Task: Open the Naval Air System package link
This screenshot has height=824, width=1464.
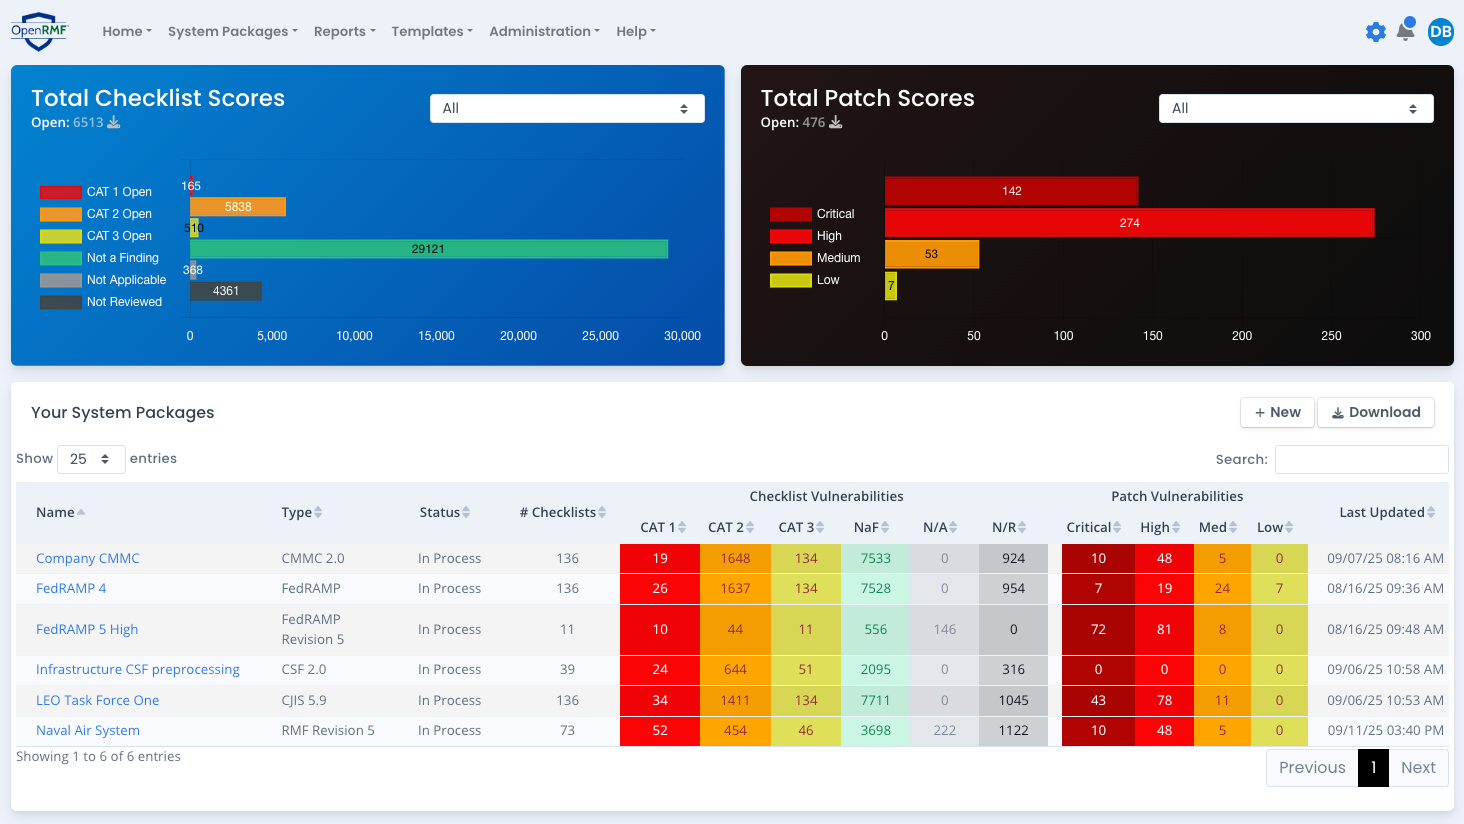Action: pyautogui.click(x=88, y=730)
